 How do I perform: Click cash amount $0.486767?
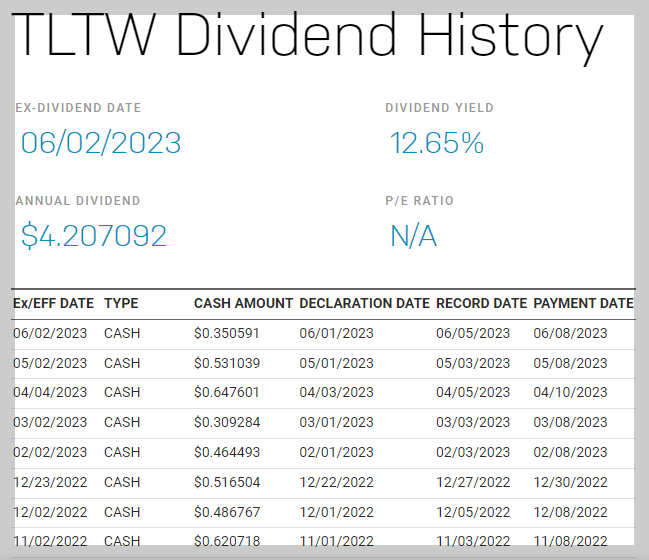pyautogui.click(x=227, y=512)
